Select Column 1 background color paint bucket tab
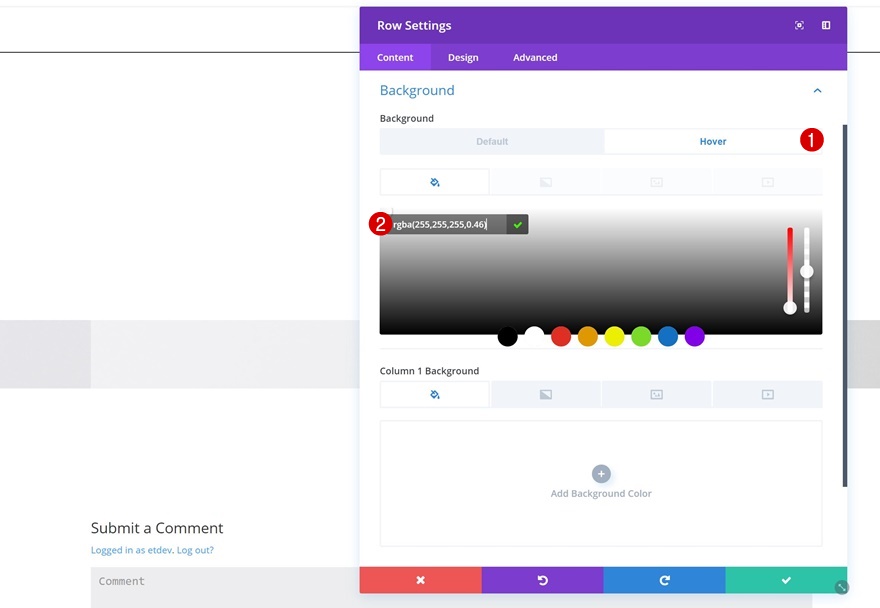This screenshot has height=608, width=880. 434,395
